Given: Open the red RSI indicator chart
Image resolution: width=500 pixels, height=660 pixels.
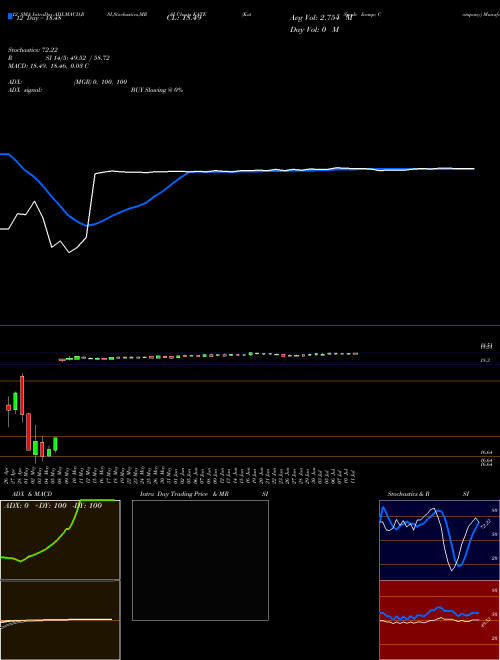Looking at the screenshot, I should coord(439,620).
